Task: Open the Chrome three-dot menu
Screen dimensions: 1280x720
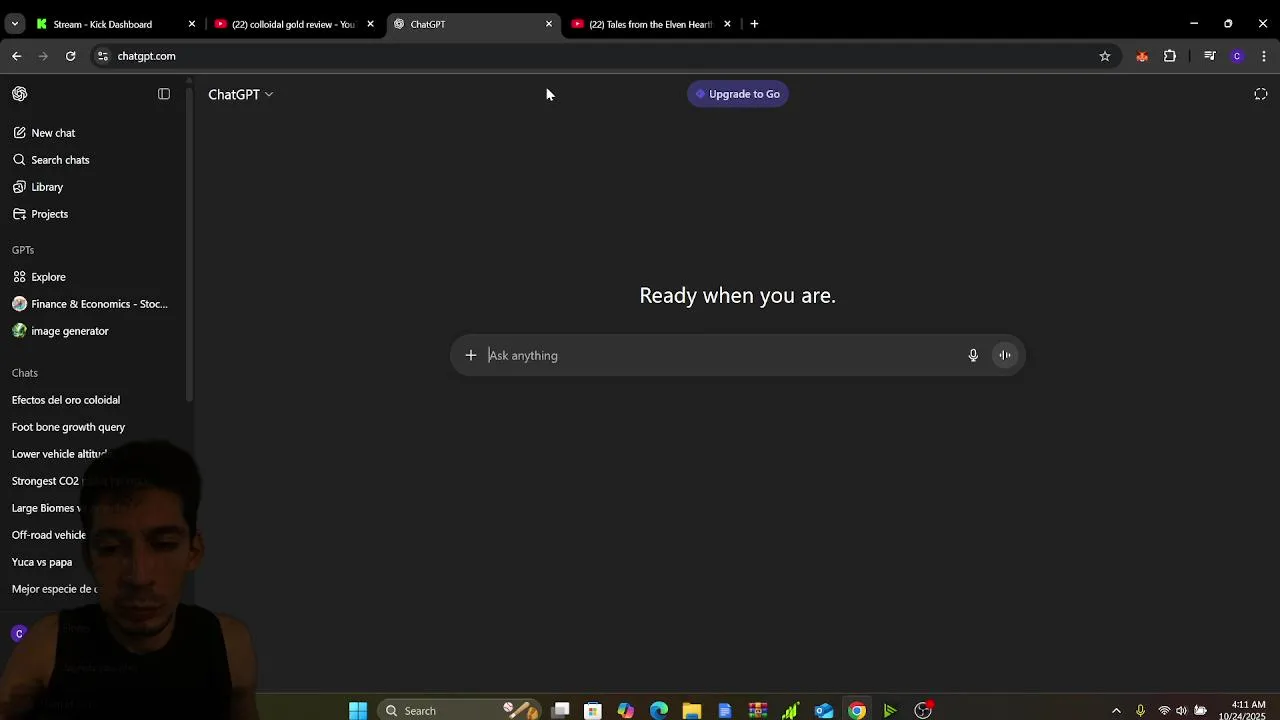Action: pyautogui.click(x=1264, y=56)
